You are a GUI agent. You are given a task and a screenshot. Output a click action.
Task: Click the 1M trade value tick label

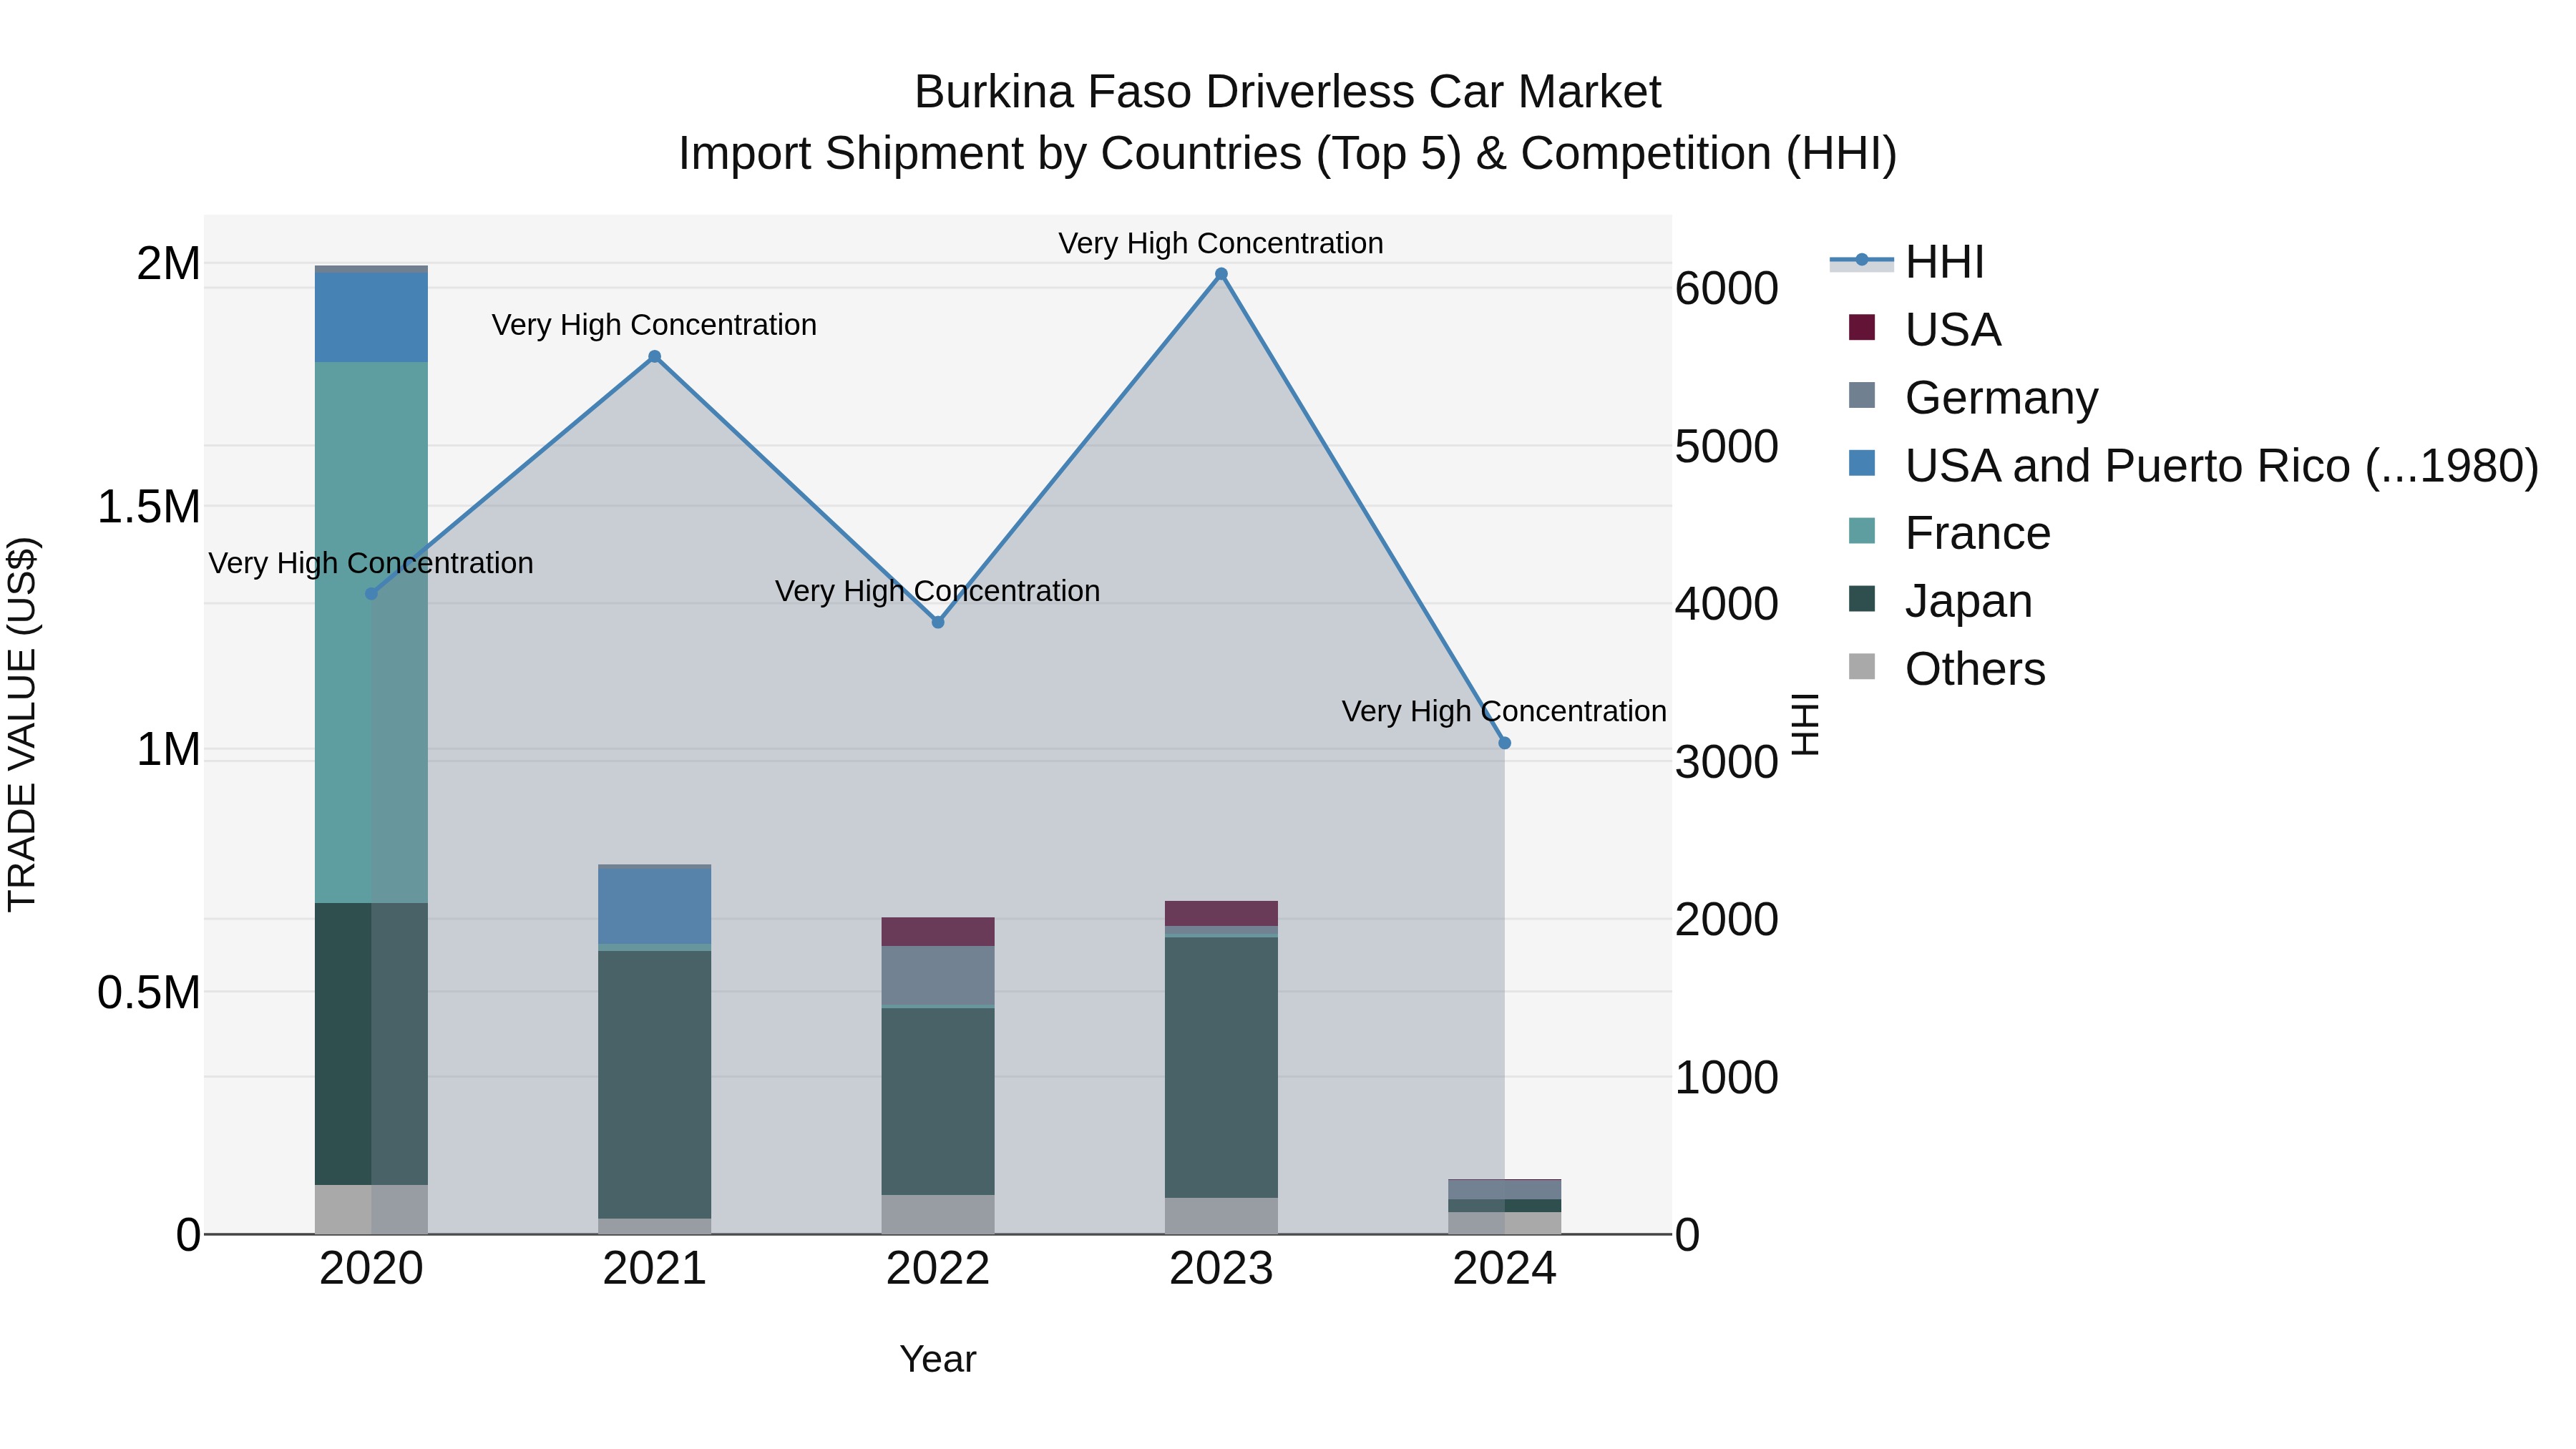(168, 750)
